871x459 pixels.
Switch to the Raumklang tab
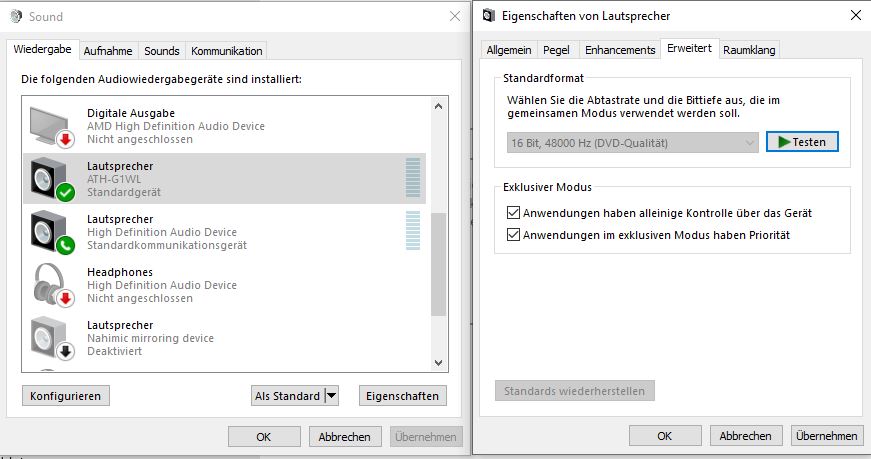click(749, 50)
